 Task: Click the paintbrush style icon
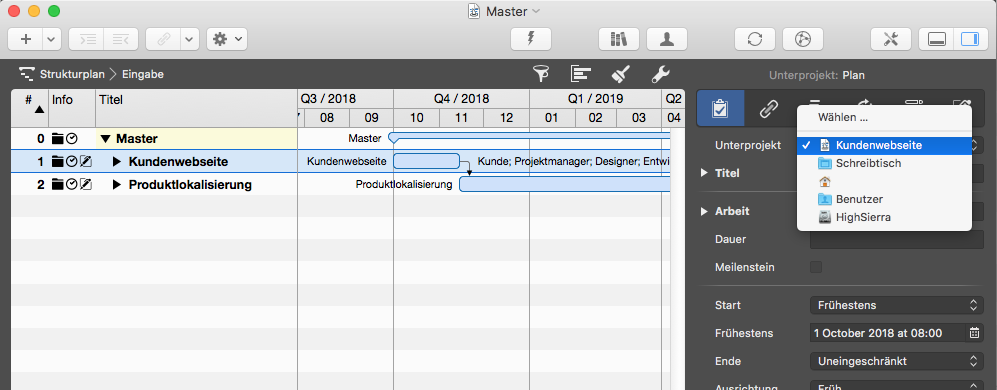pos(621,74)
